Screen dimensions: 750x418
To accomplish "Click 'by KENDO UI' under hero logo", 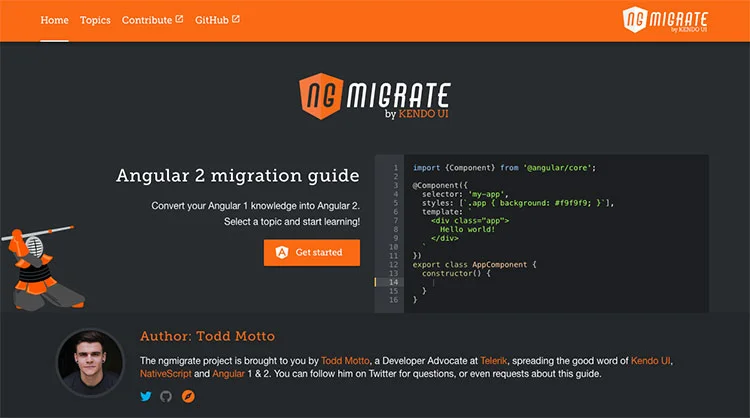I will (x=417, y=114).
